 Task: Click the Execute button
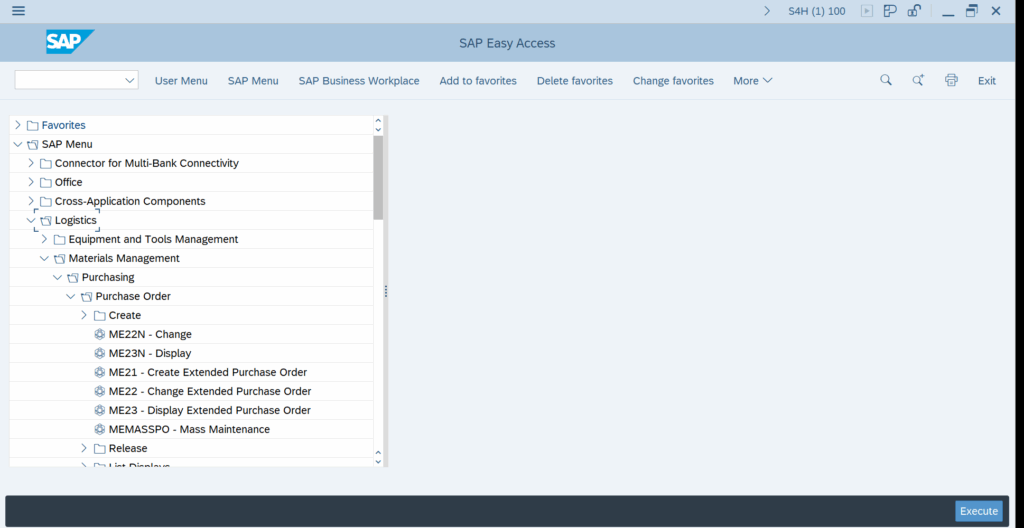point(978,511)
